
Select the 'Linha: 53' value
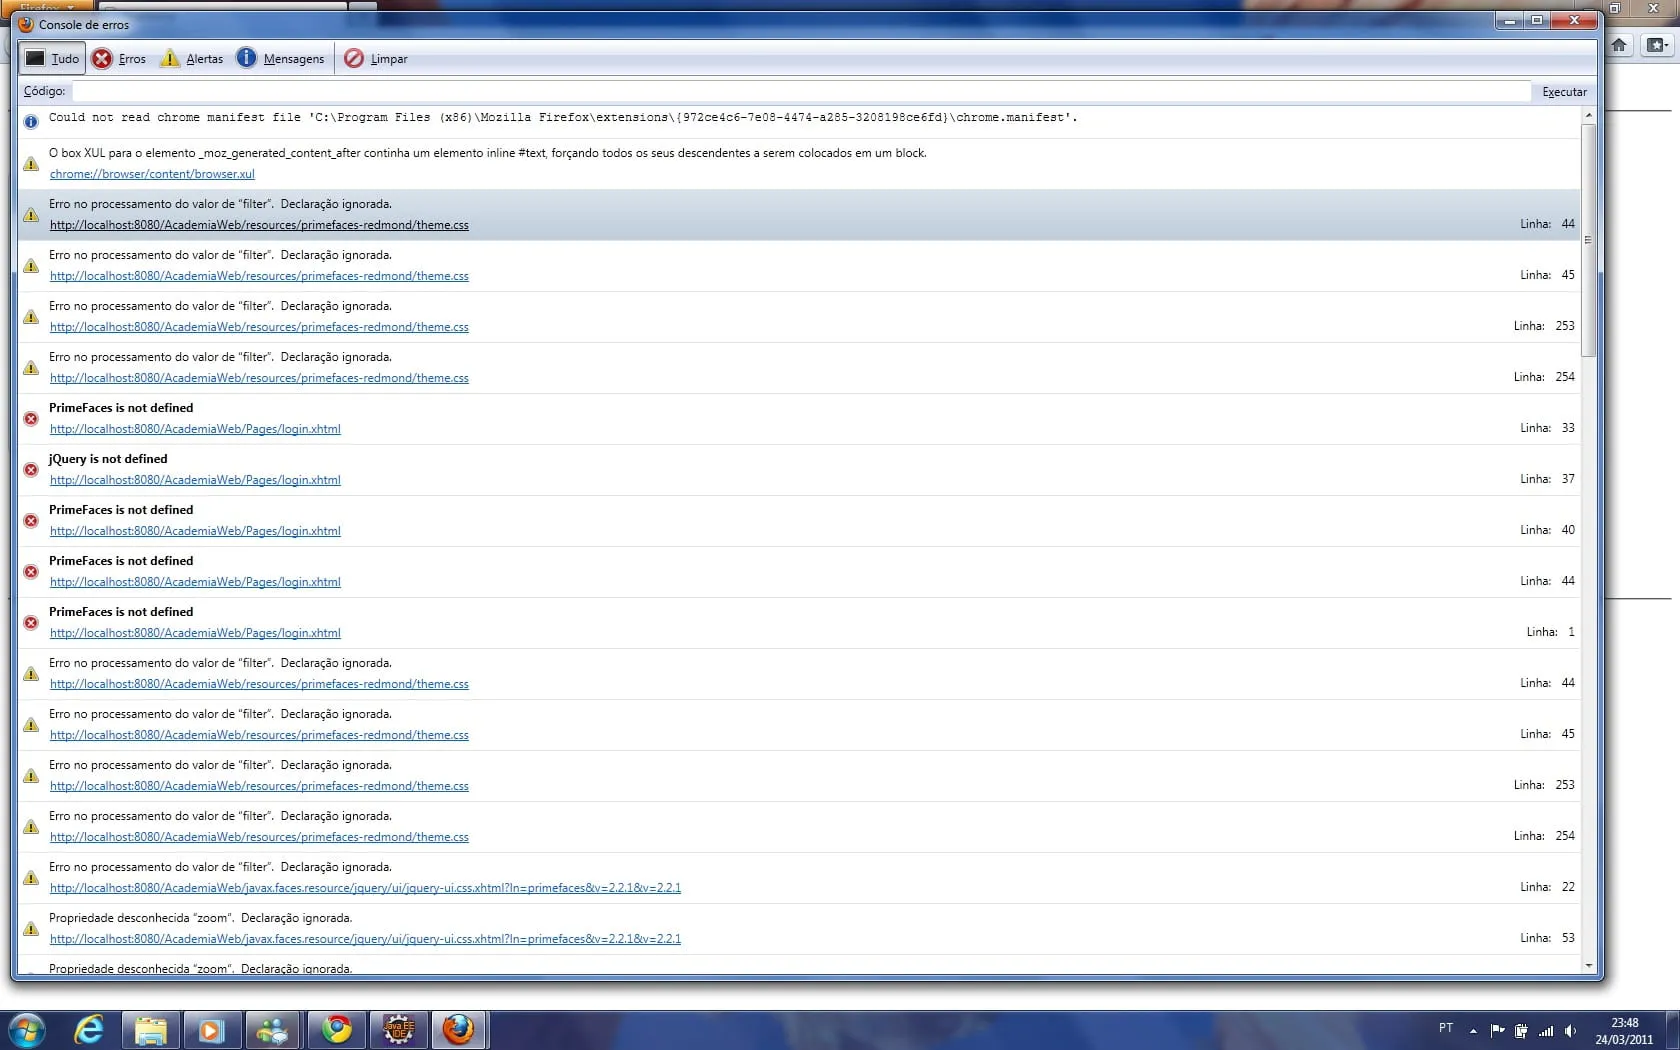click(1547, 938)
